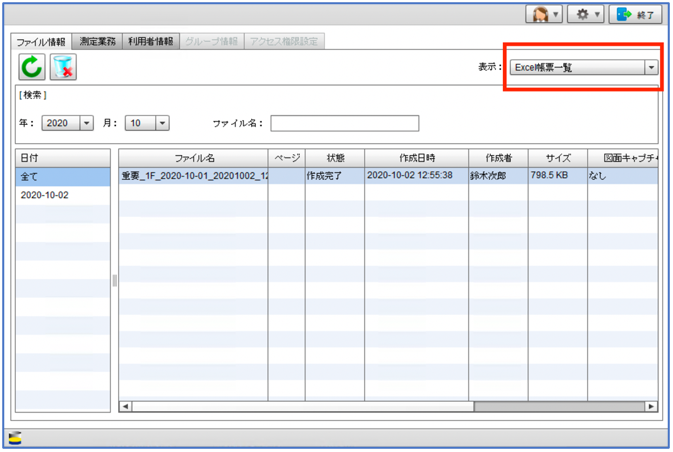Click the green refresh icon

click(x=32, y=68)
